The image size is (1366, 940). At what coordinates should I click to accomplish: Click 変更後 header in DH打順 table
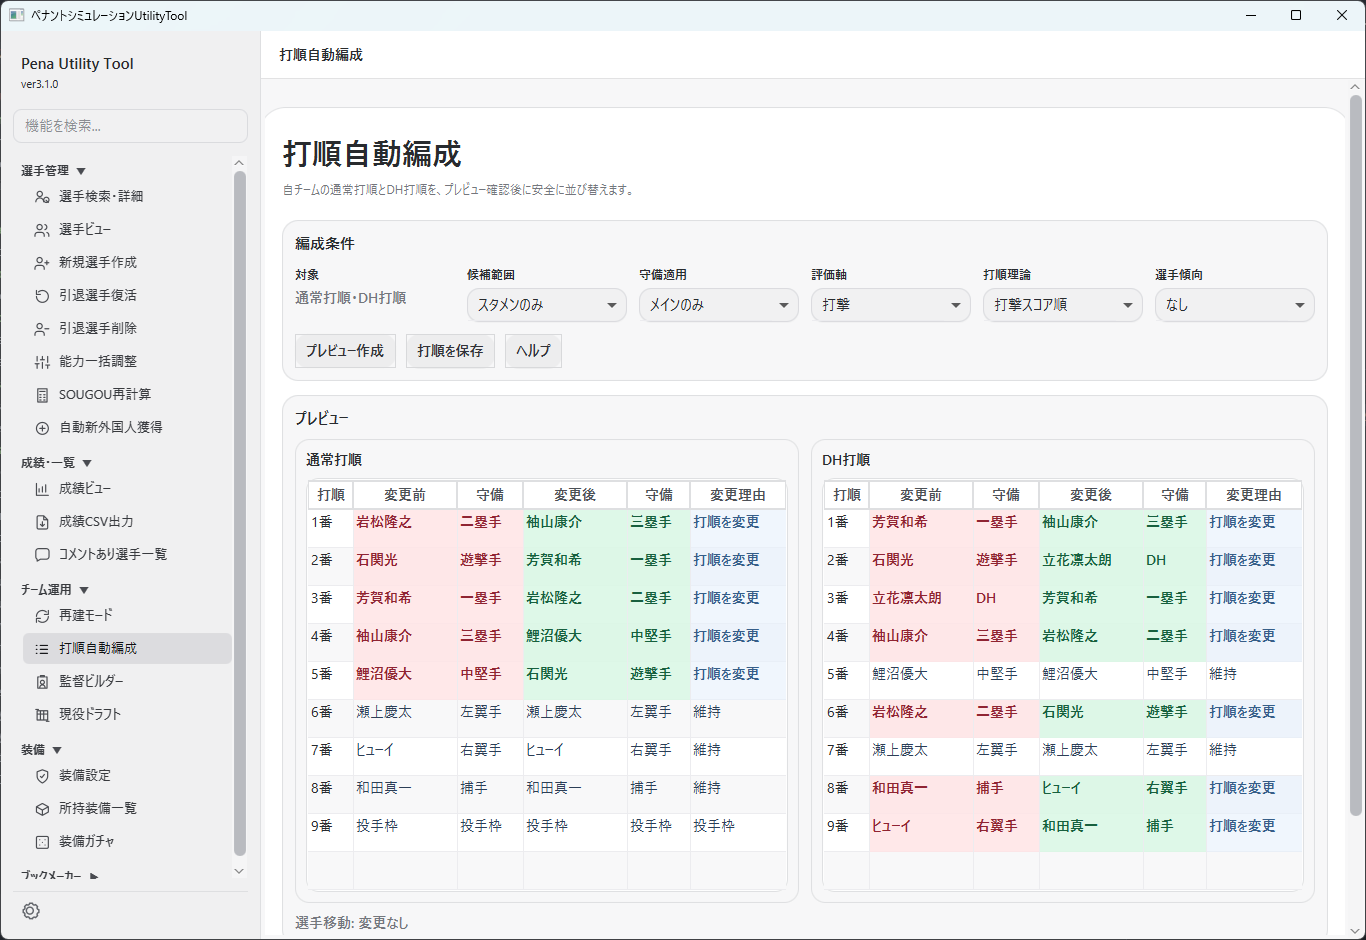(x=1091, y=495)
